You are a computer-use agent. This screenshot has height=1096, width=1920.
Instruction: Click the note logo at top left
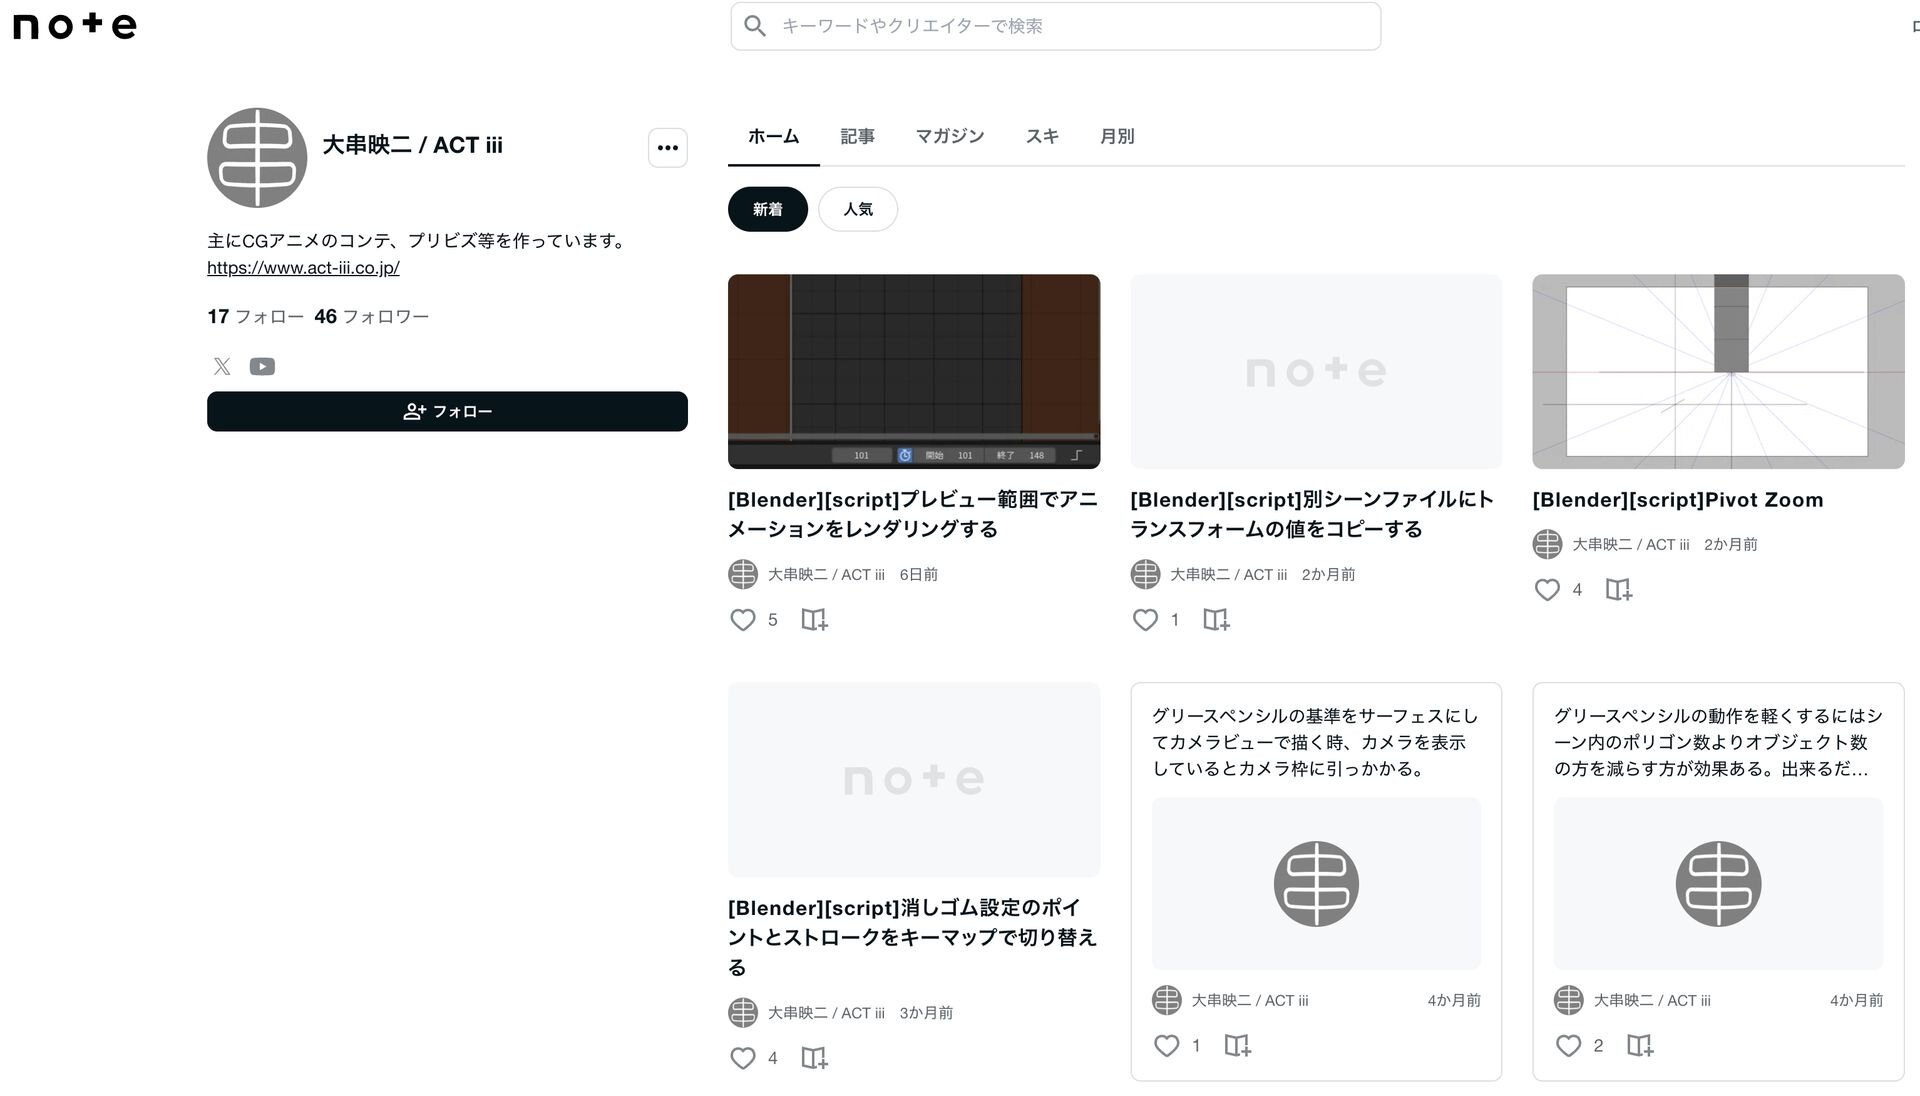75,25
